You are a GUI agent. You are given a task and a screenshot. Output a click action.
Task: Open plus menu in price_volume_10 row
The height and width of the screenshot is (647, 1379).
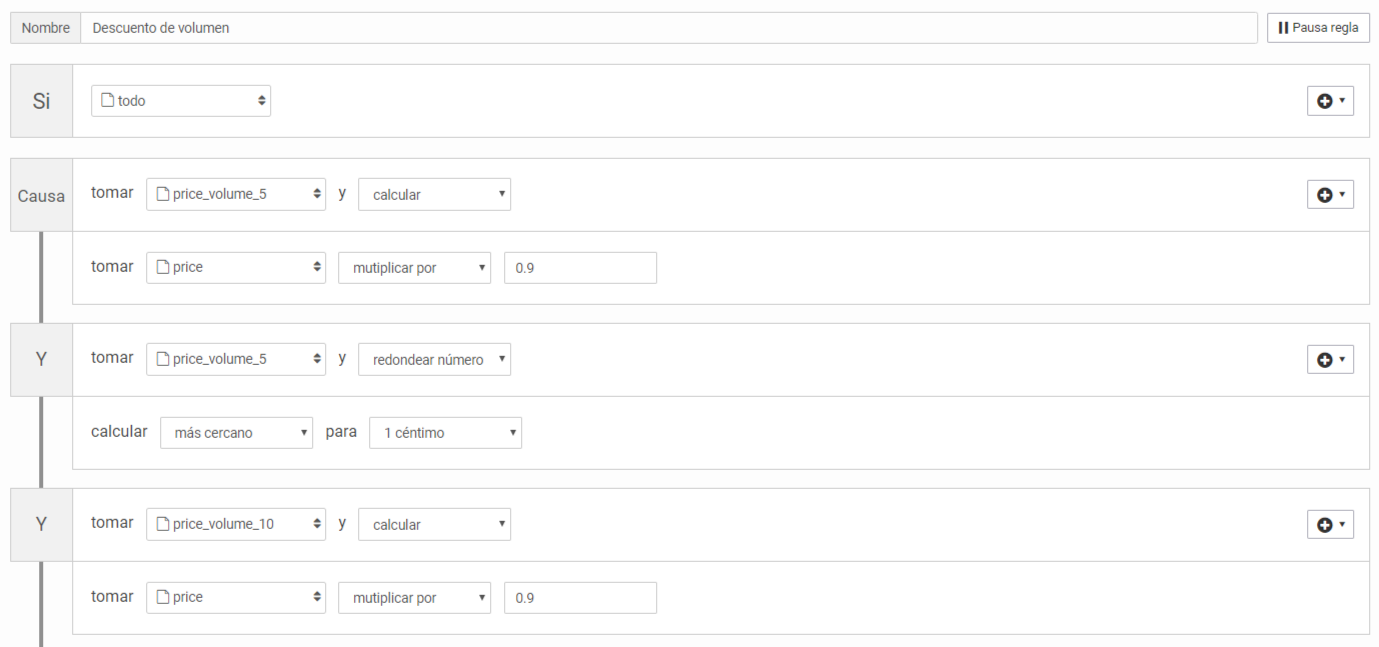1330,524
